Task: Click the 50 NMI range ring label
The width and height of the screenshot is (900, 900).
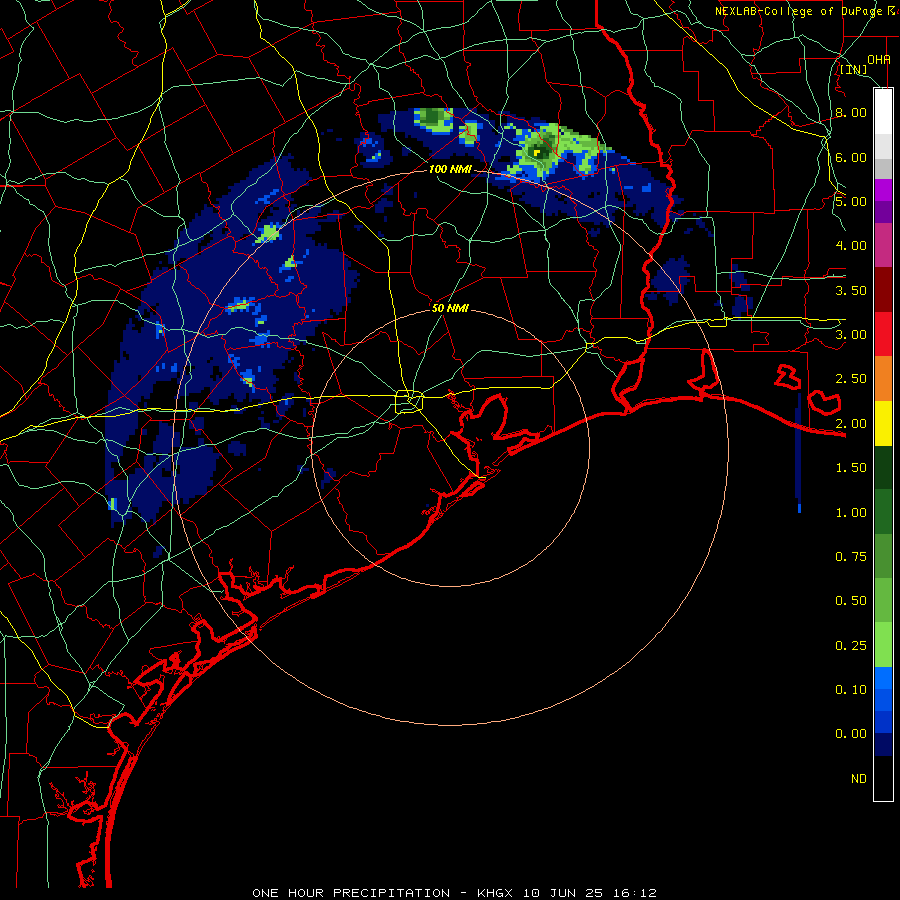Action: click(x=450, y=308)
